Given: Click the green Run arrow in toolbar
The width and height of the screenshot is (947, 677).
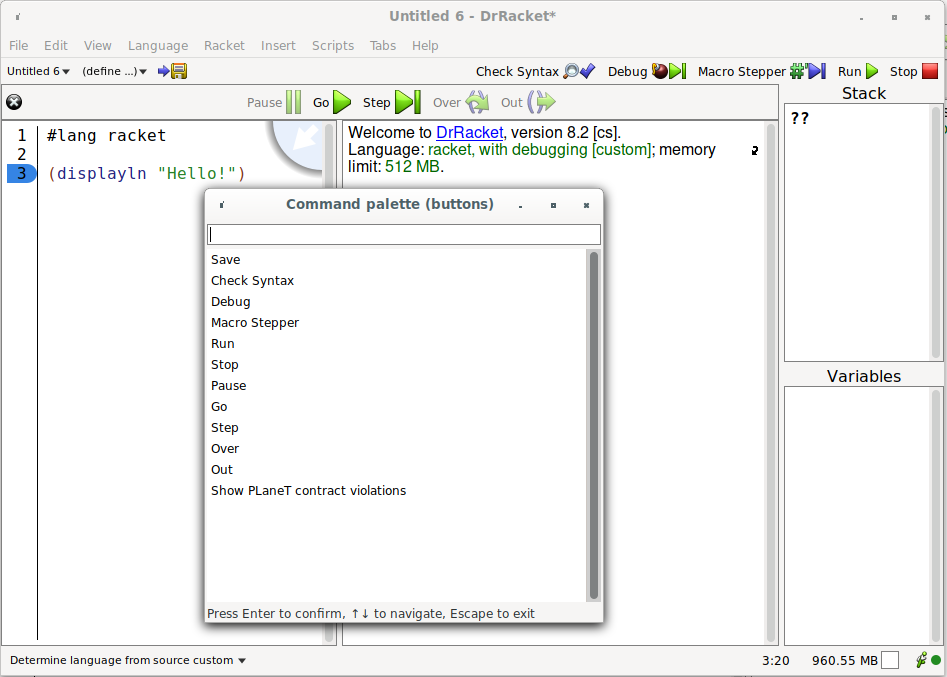Looking at the screenshot, I should pyautogui.click(x=872, y=71).
